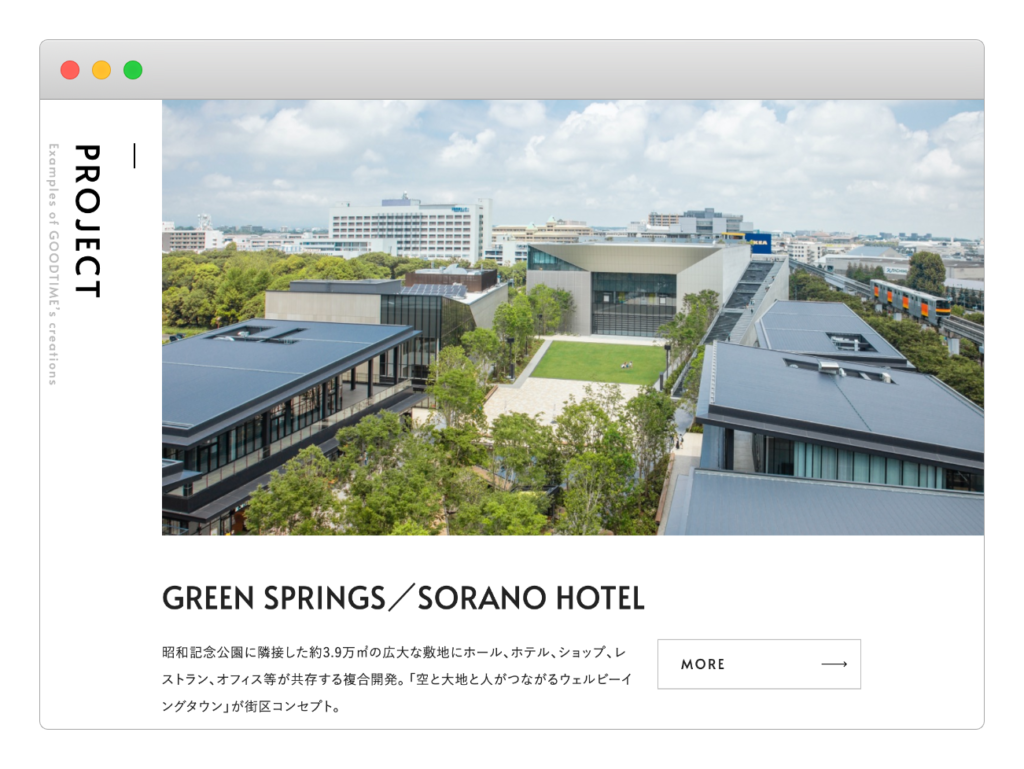Image resolution: width=1024 pixels, height=769 pixels.
Task: Click the arrow icon inside MORE button
Action: click(834, 664)
